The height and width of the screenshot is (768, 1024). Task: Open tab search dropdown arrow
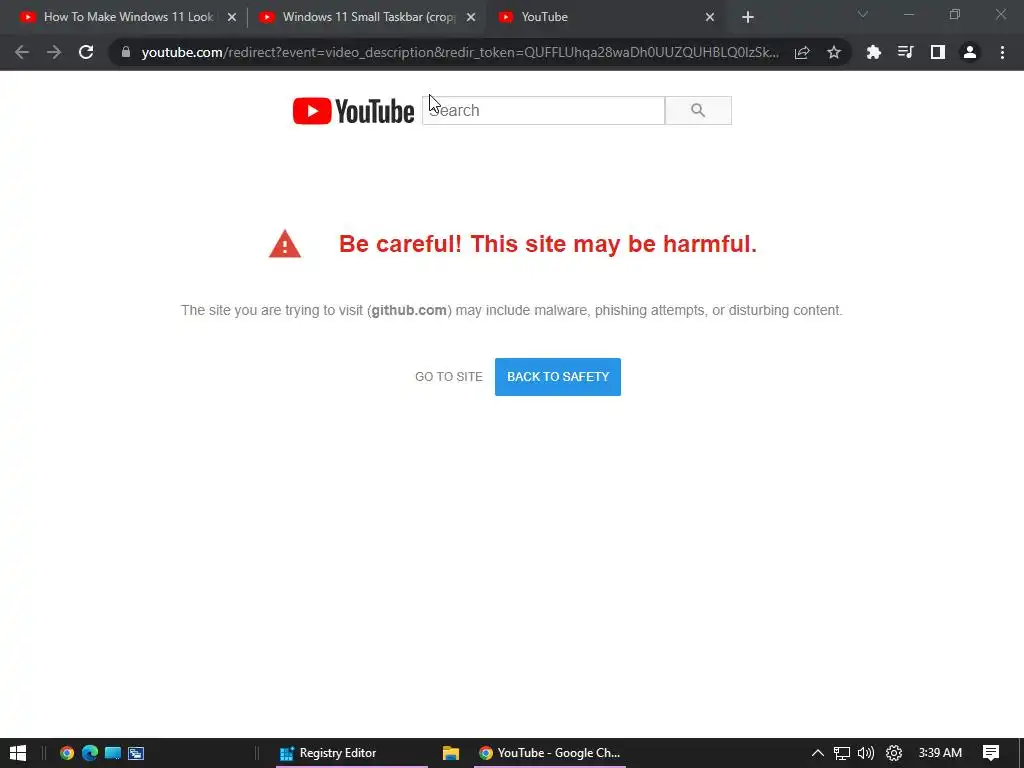click(863, 14)
